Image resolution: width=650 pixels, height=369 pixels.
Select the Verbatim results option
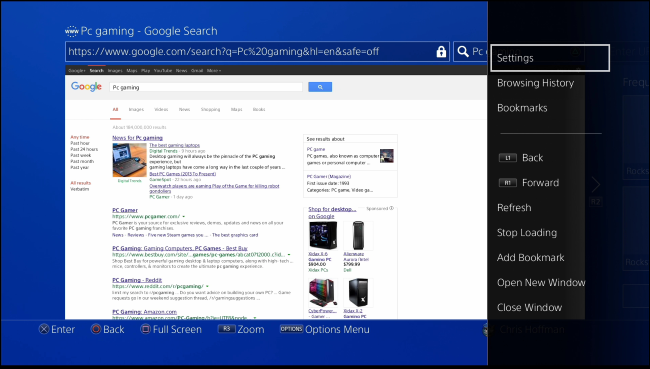point(80,189)
